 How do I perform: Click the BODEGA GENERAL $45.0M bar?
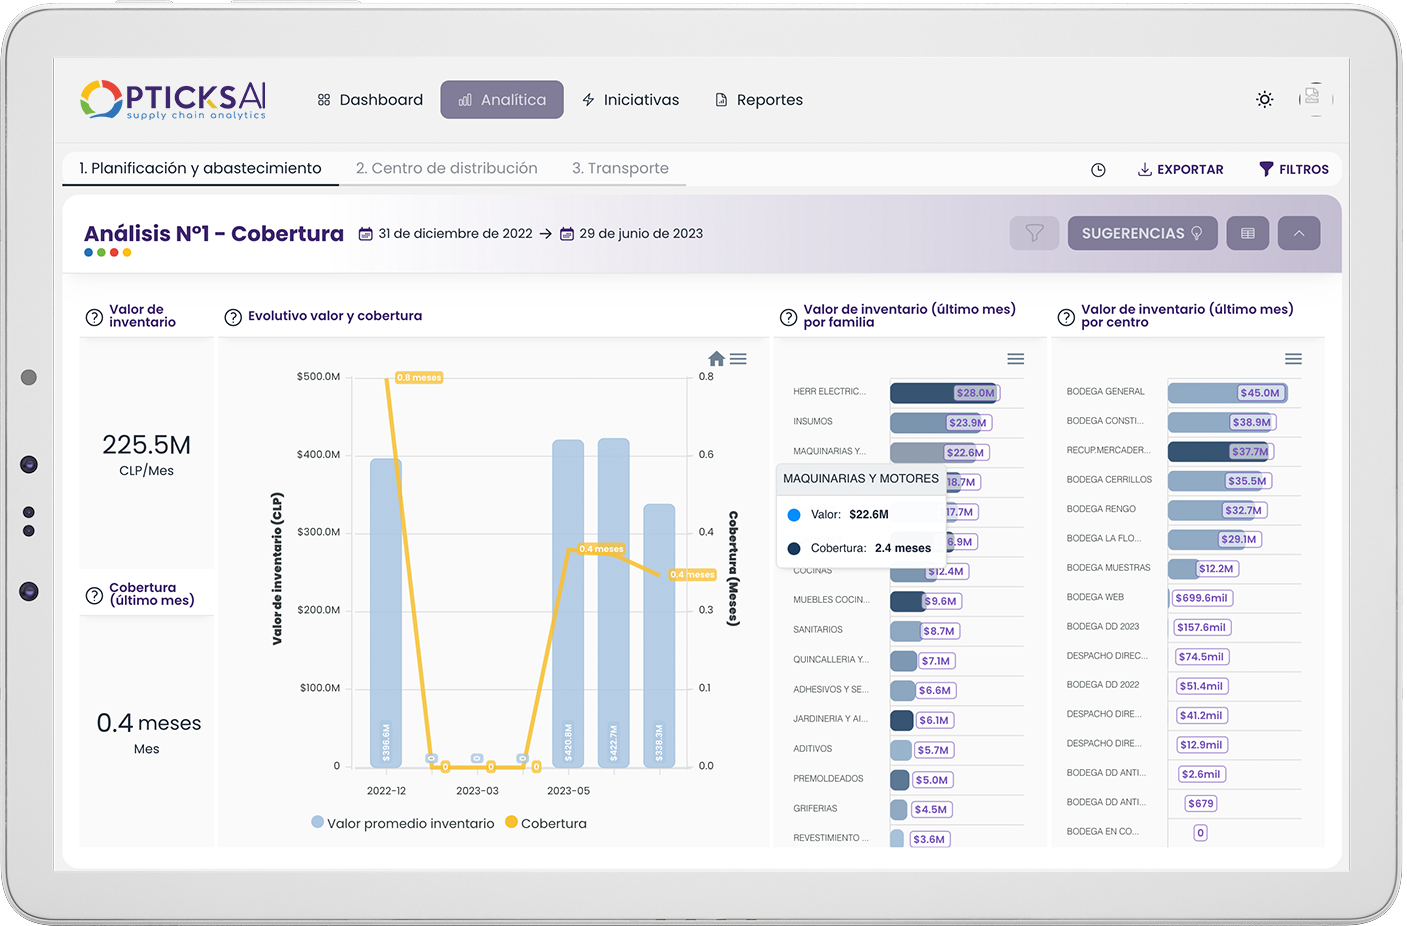(1226, 393)
